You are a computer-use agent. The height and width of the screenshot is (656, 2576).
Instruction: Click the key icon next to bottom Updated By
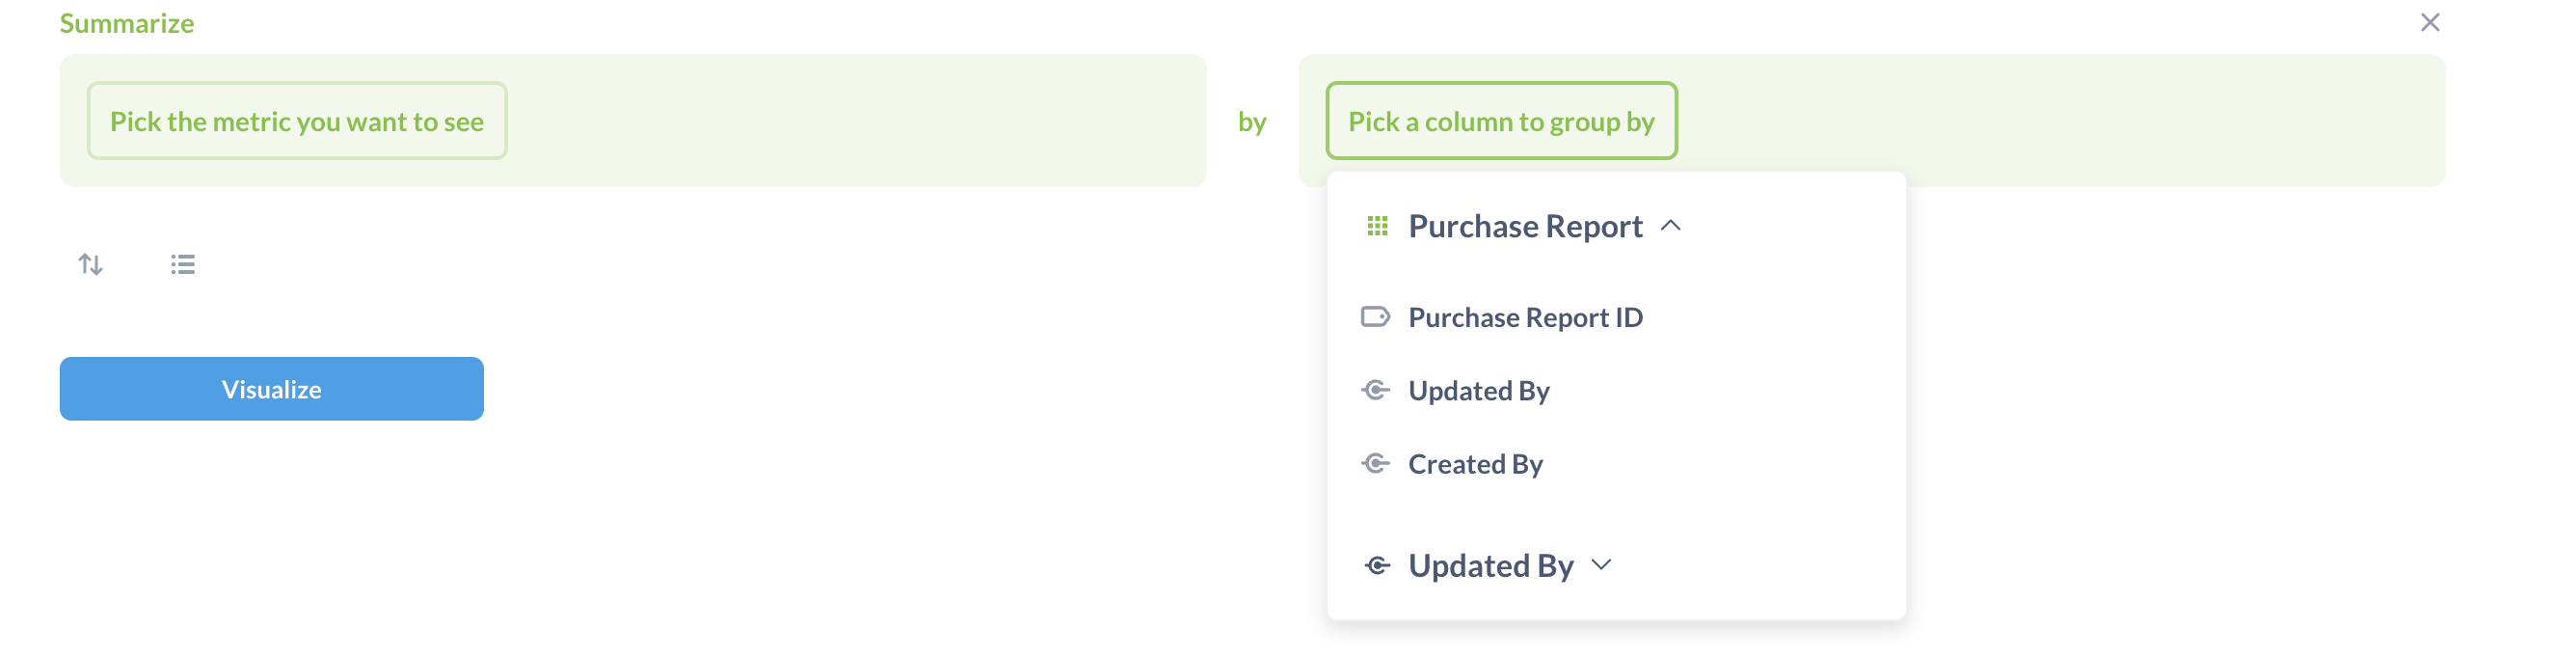click(x=1377, y=565)
